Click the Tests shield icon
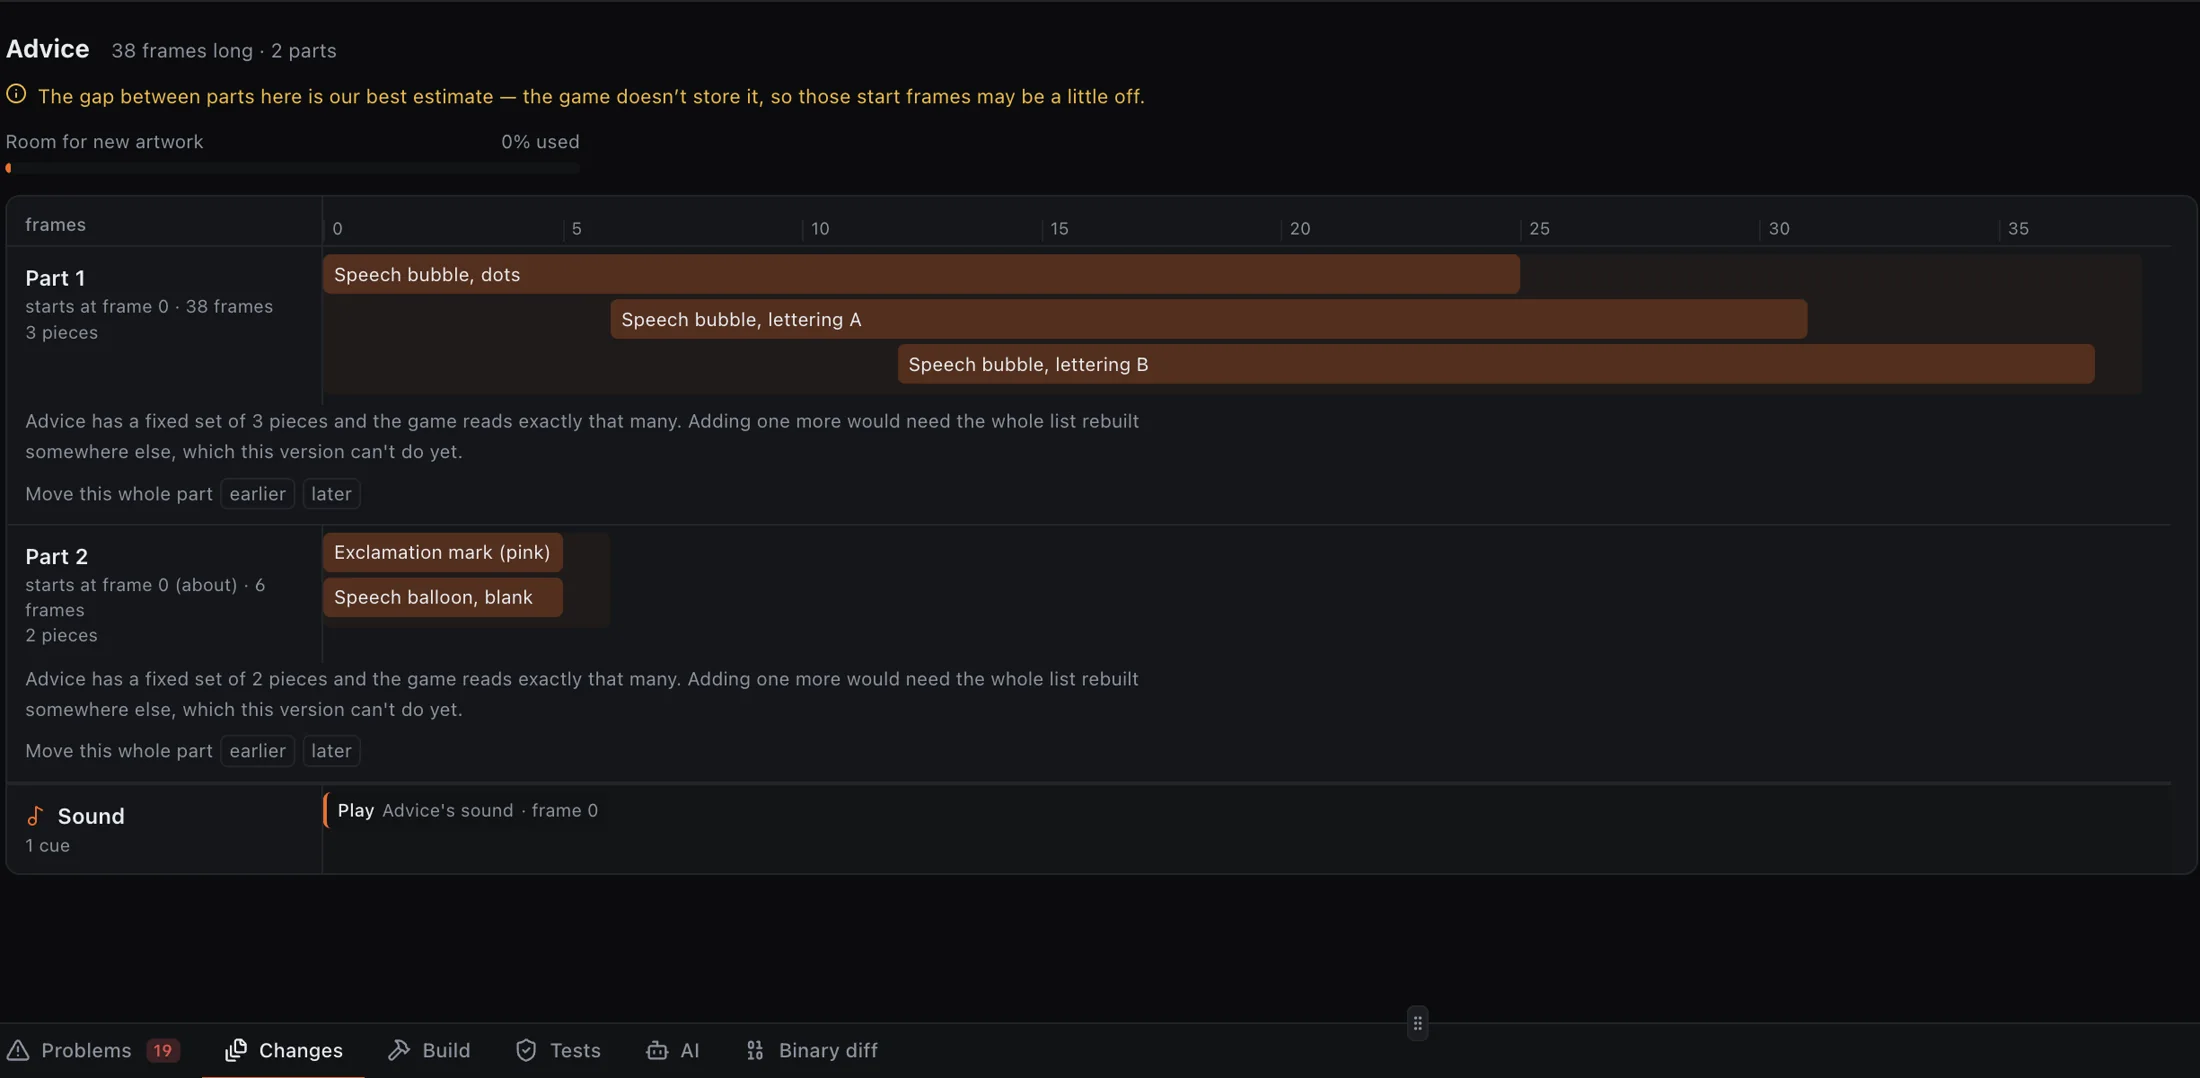 point(526,1050)
